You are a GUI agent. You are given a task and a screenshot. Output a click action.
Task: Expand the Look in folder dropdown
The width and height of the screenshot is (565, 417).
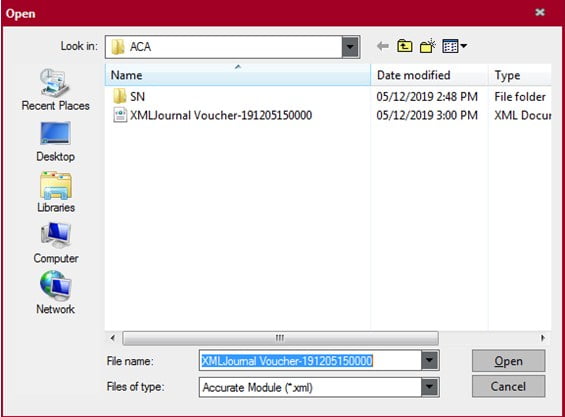350,47
